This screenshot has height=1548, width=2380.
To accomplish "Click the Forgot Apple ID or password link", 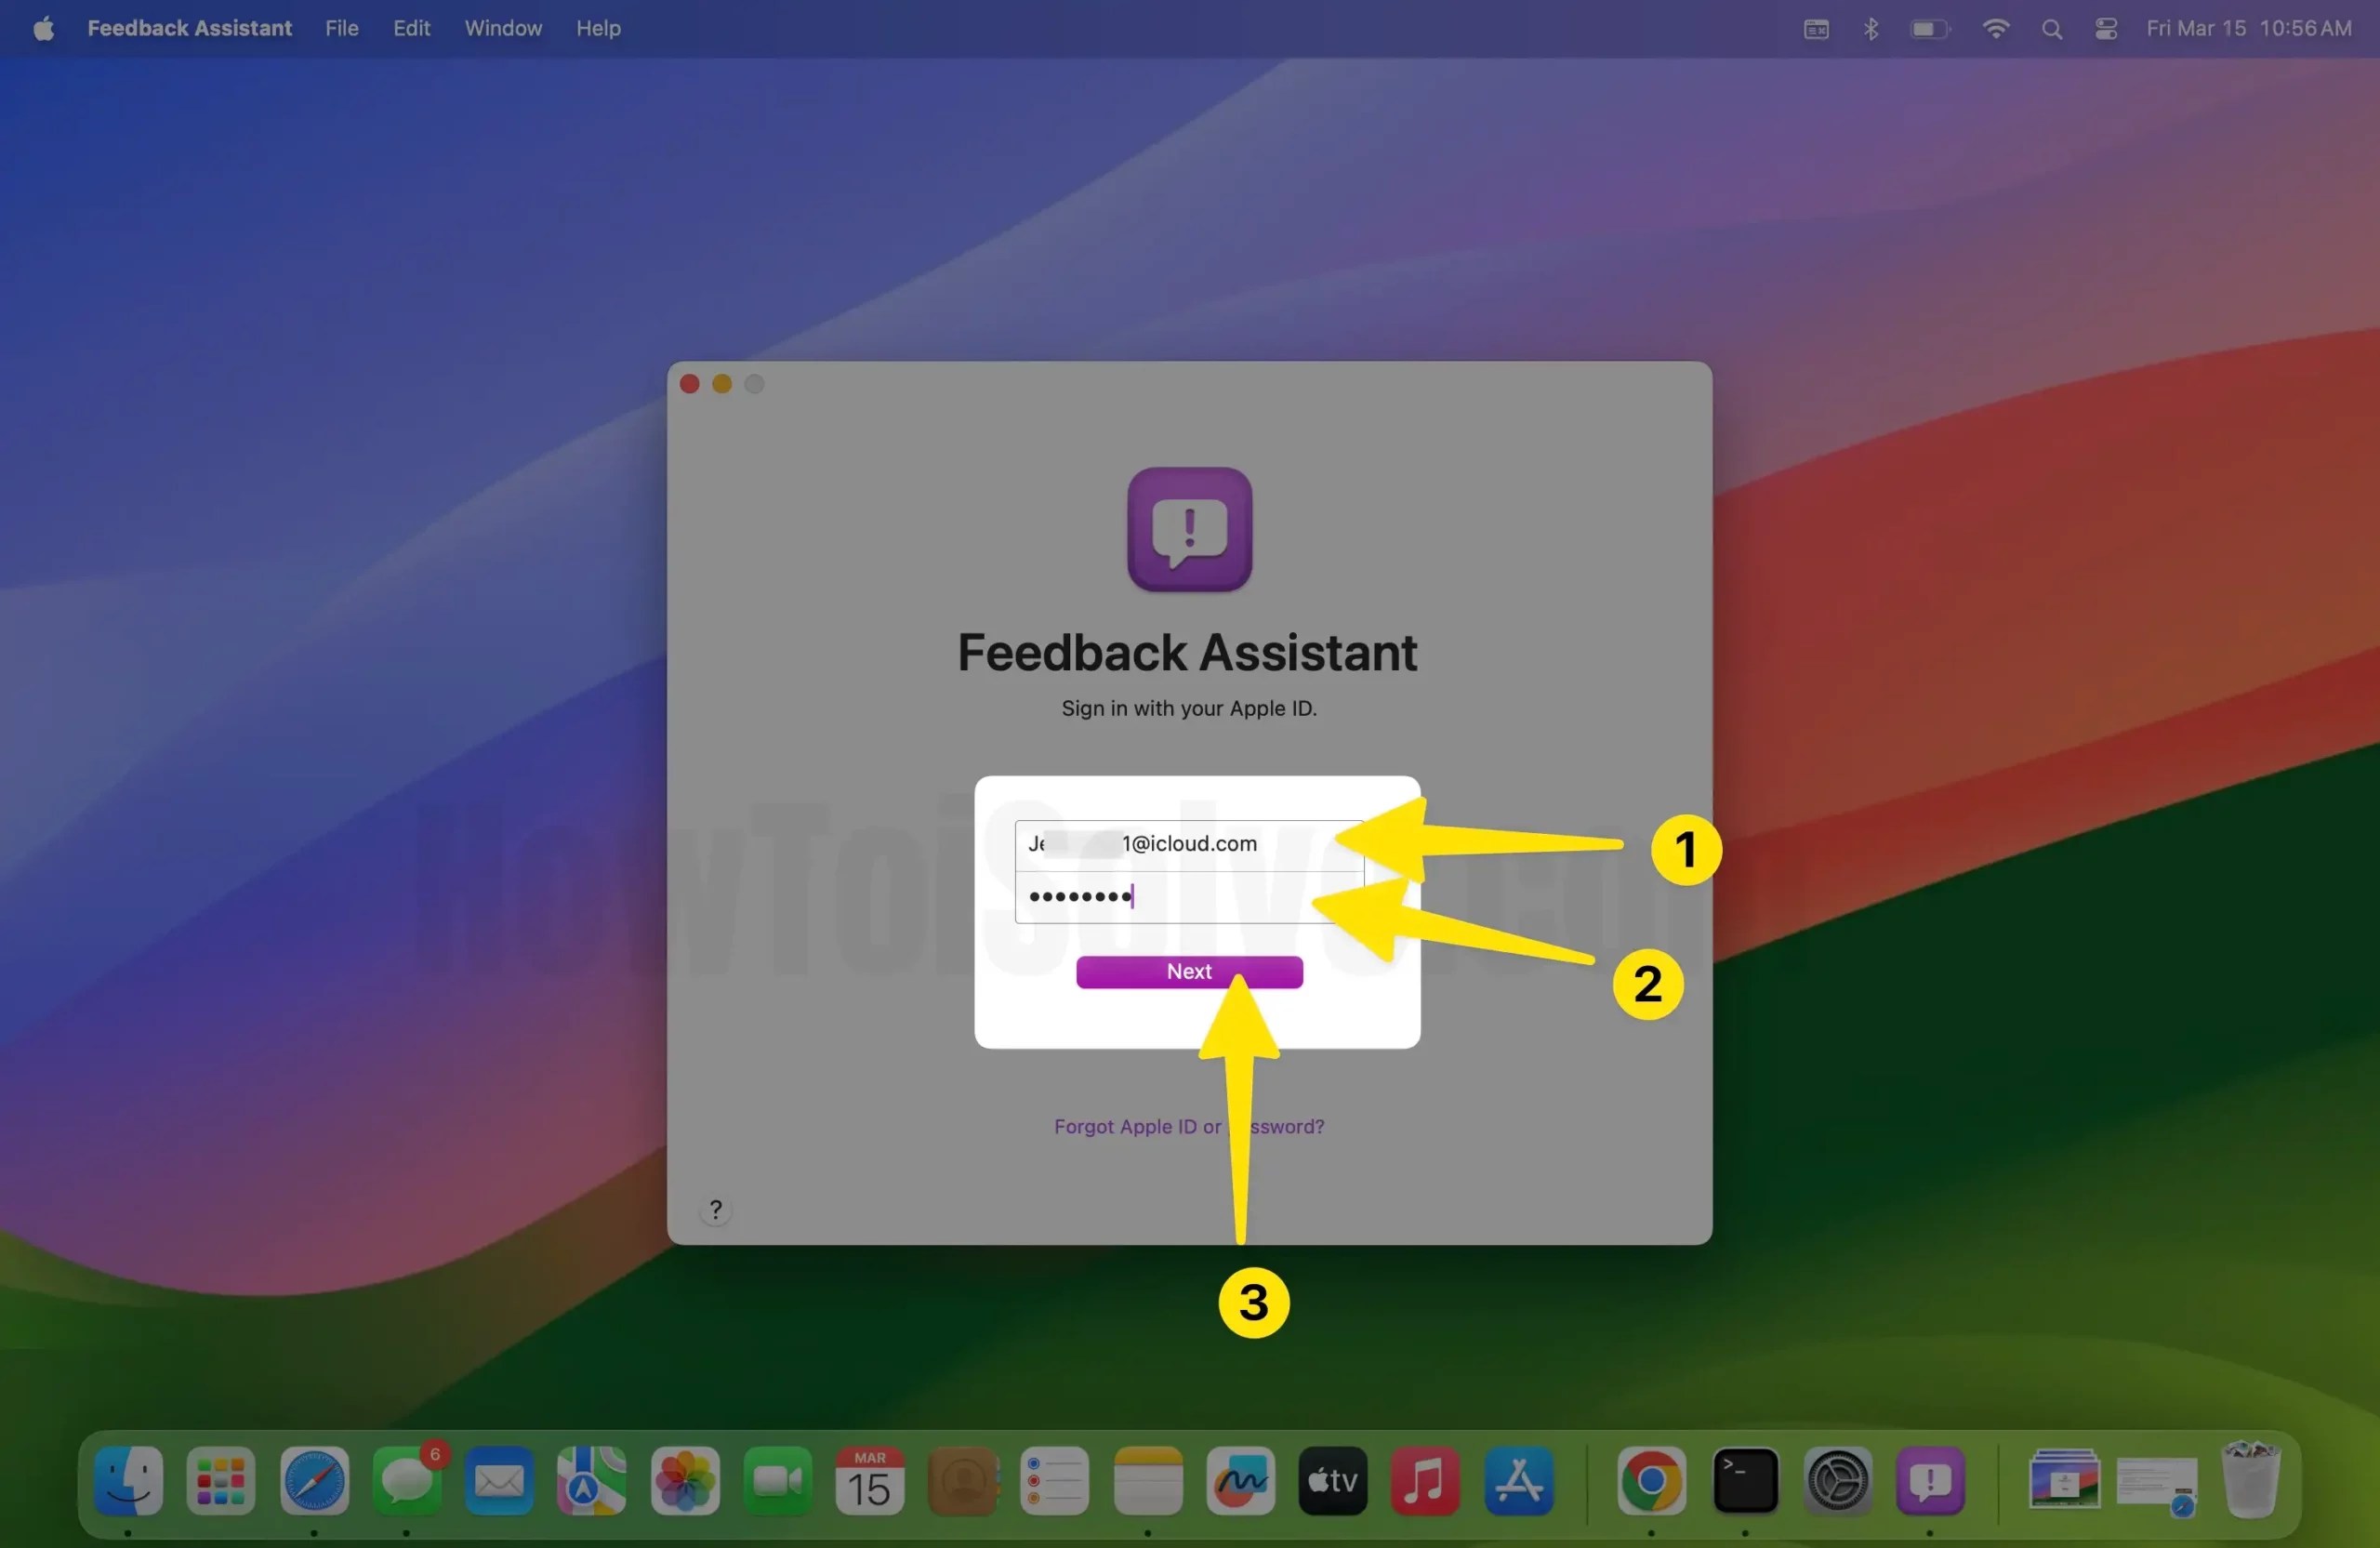I will pyautogui.click(x=1188, y=1126).
